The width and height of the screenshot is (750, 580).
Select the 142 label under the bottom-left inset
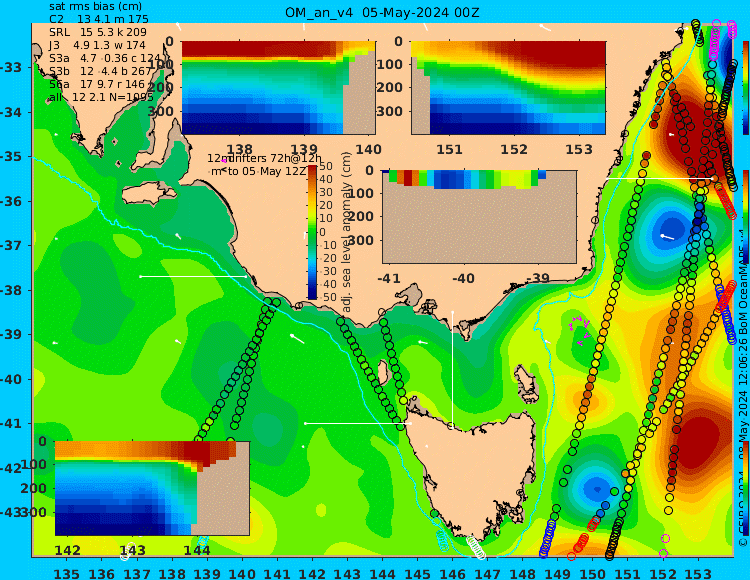pyautogui.click(x=67, y=550)
